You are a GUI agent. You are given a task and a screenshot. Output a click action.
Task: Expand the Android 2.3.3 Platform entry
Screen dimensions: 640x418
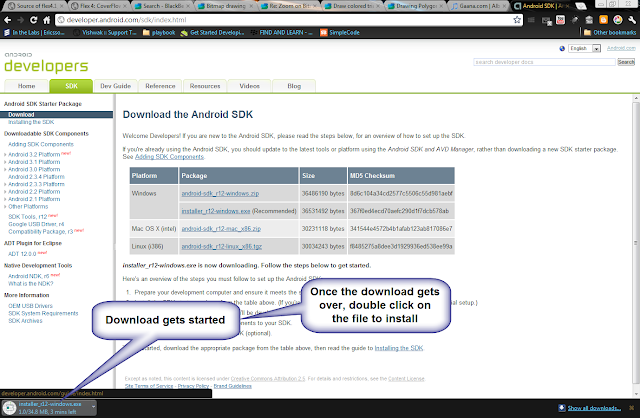(5, 184)
